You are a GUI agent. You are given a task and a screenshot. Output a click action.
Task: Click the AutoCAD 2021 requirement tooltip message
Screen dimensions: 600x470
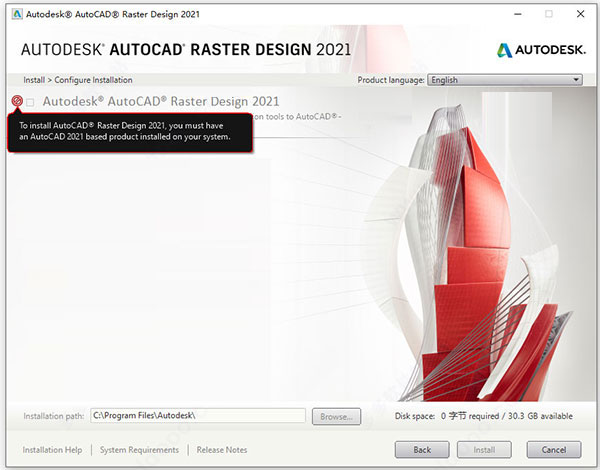130,132
